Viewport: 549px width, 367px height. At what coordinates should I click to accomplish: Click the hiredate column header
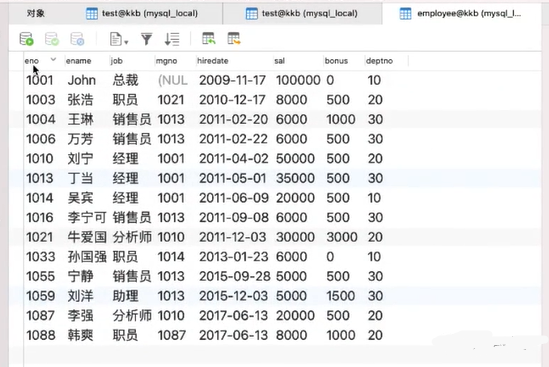pyautogui.click(x=213, y=61)
